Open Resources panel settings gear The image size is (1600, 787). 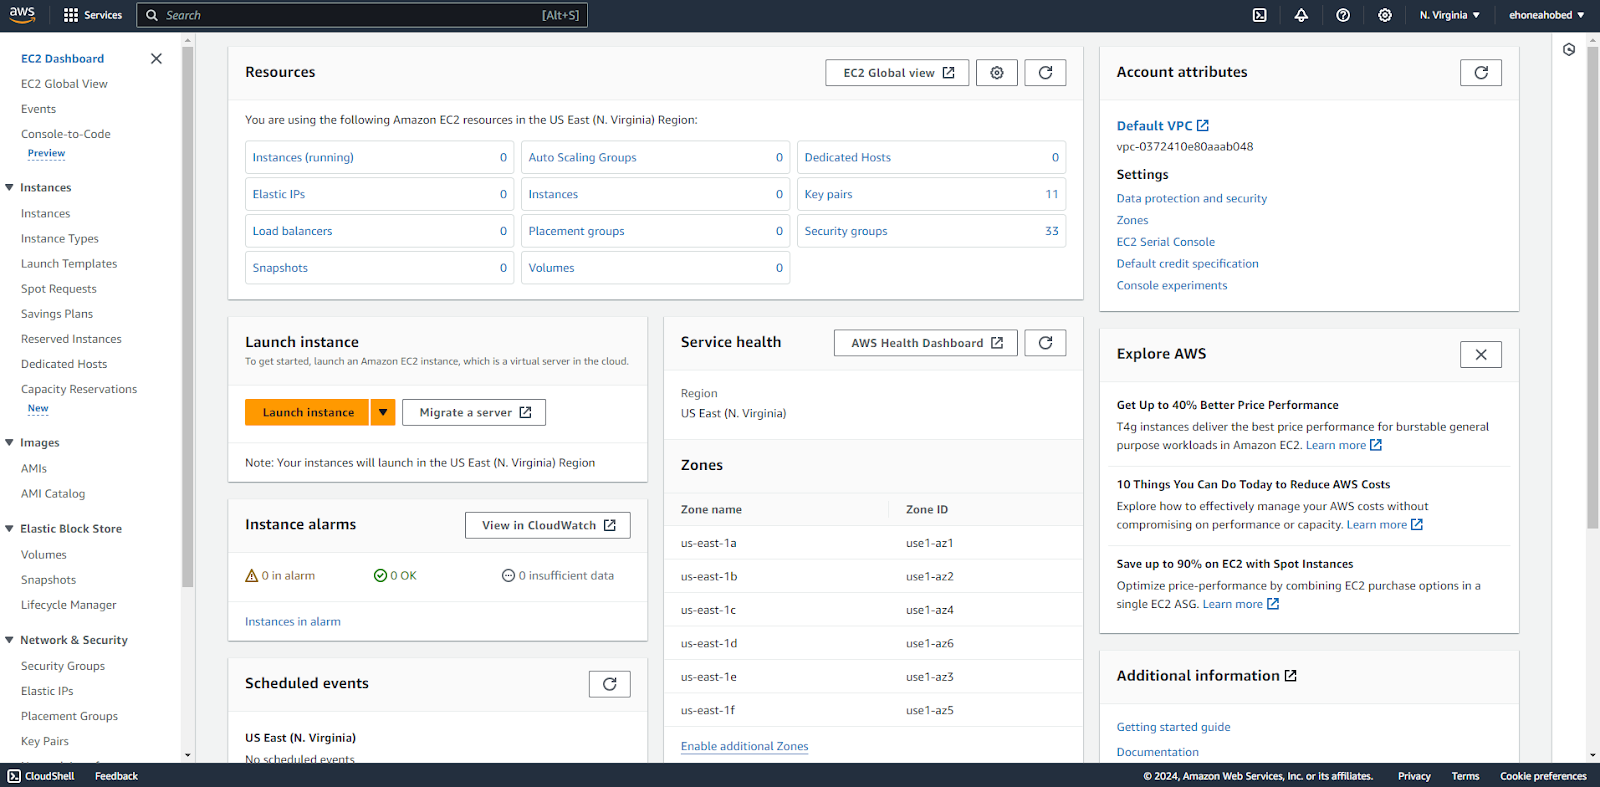point(997,73)
